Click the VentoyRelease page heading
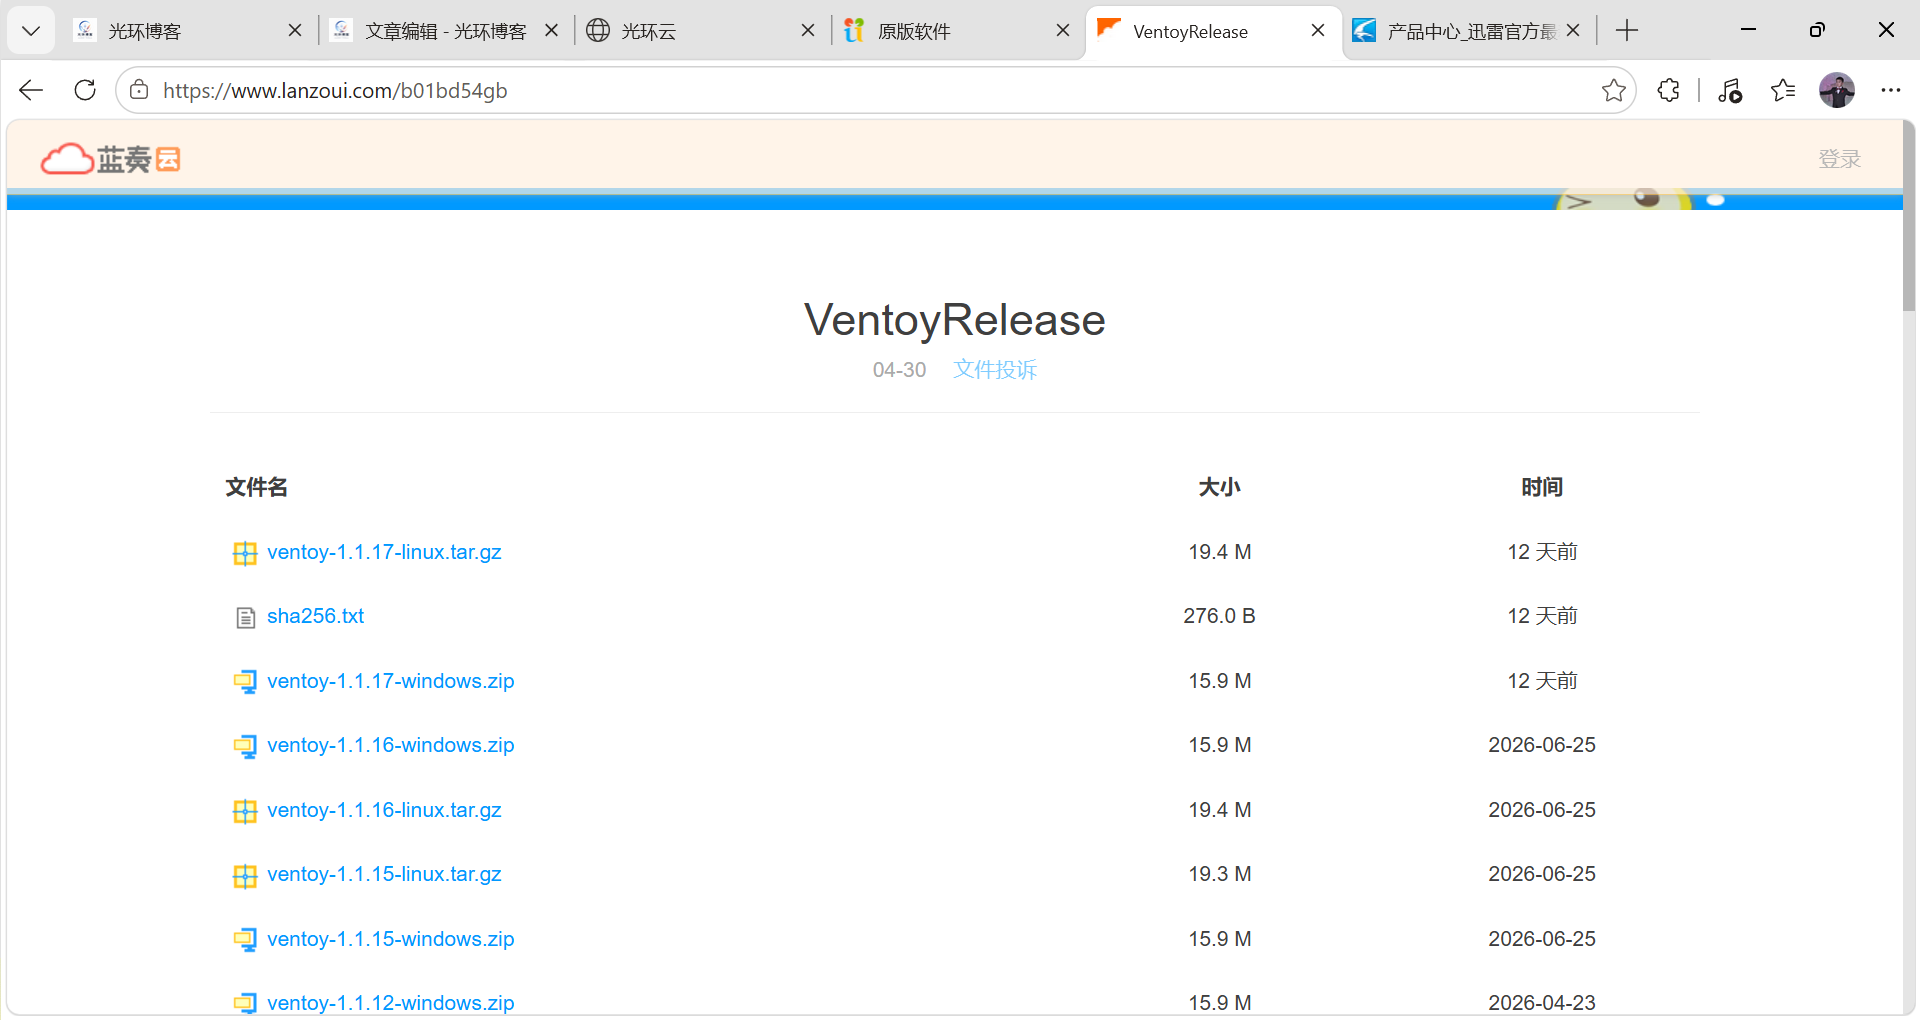The height and width of the screenshot is (1020, 1920). [x=955, y=320]
